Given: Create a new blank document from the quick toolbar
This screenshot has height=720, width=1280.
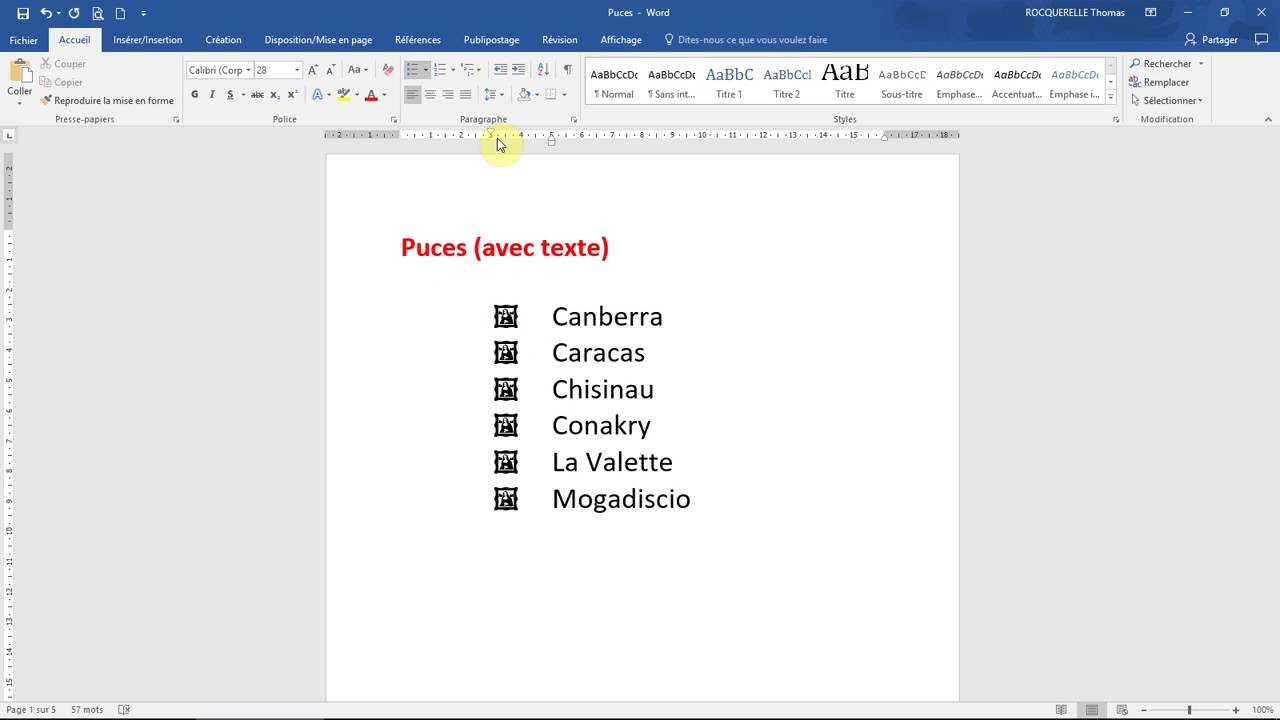Looking at the screenshot, I should pos(121,13).
